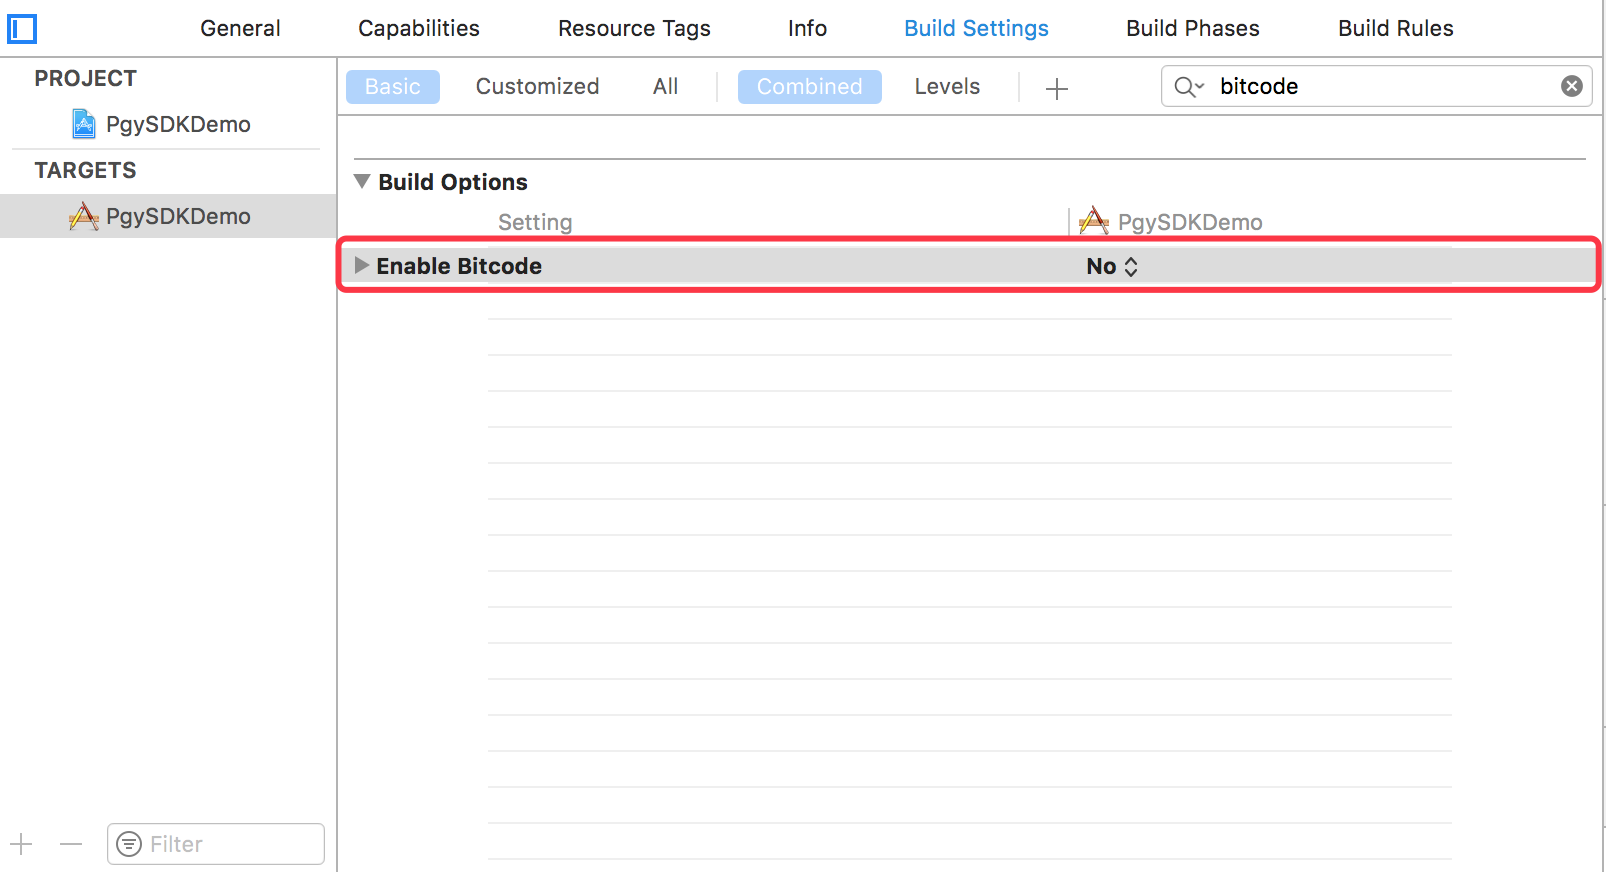Click the targets Filter text field
Viewport: 1606px width, 872px height.
pyautogui.click(x=230, y=844)
